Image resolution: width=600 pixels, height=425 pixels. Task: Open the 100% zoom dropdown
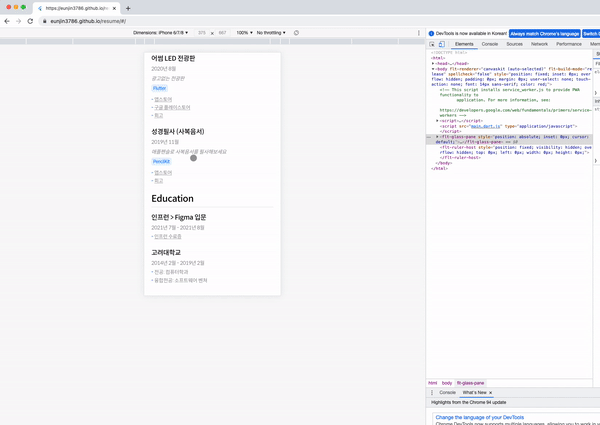tap(244, 33)
